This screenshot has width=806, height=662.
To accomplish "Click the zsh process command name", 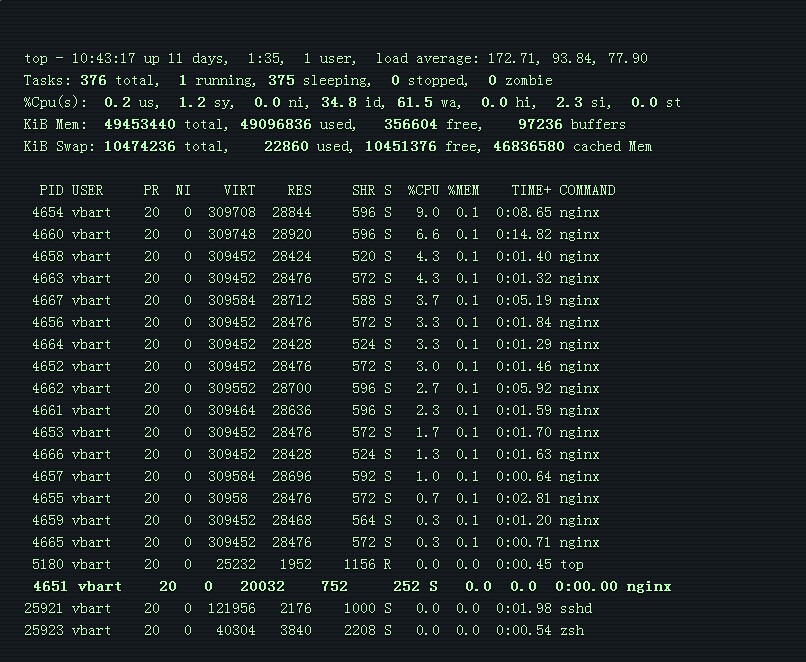I will 571,630.
